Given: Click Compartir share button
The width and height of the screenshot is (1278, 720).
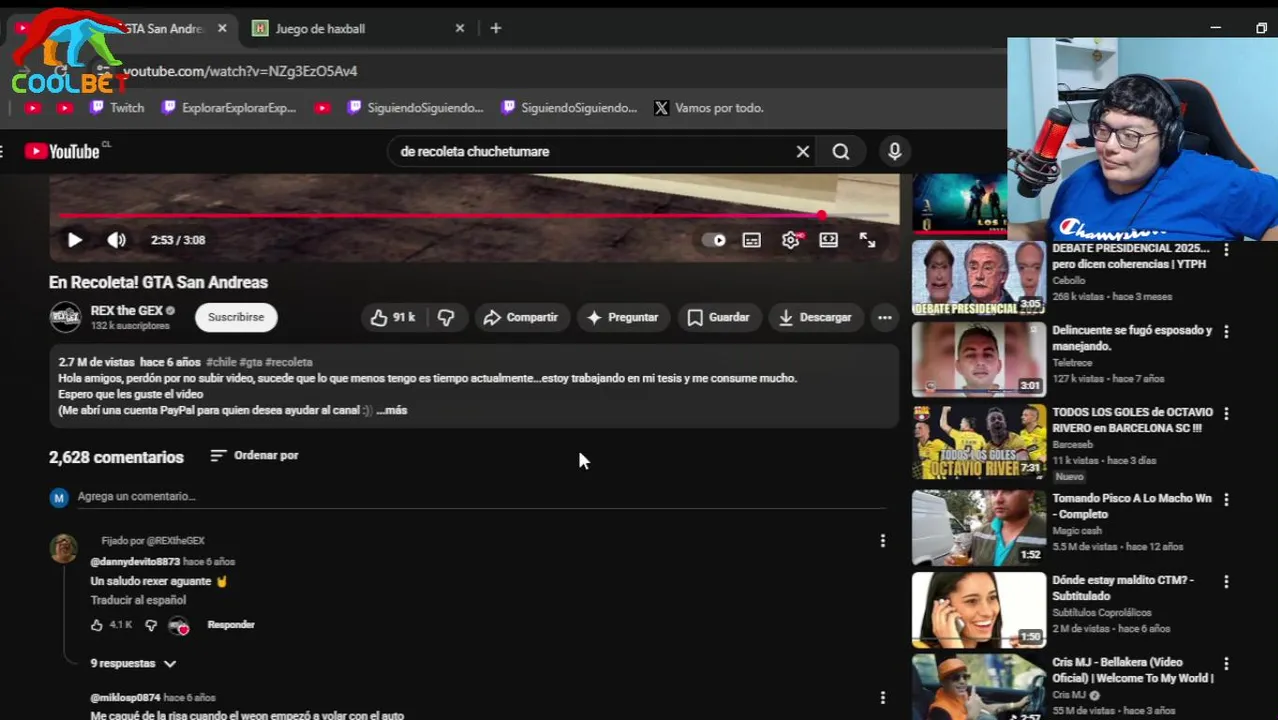Looking at the screenshot, I should point(520,317).
